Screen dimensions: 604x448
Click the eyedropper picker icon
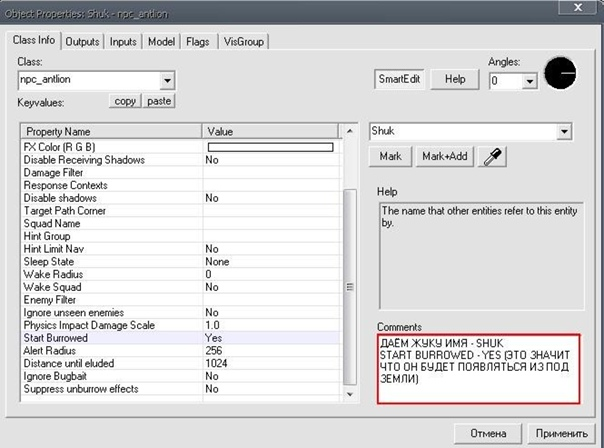click(492, 156)
